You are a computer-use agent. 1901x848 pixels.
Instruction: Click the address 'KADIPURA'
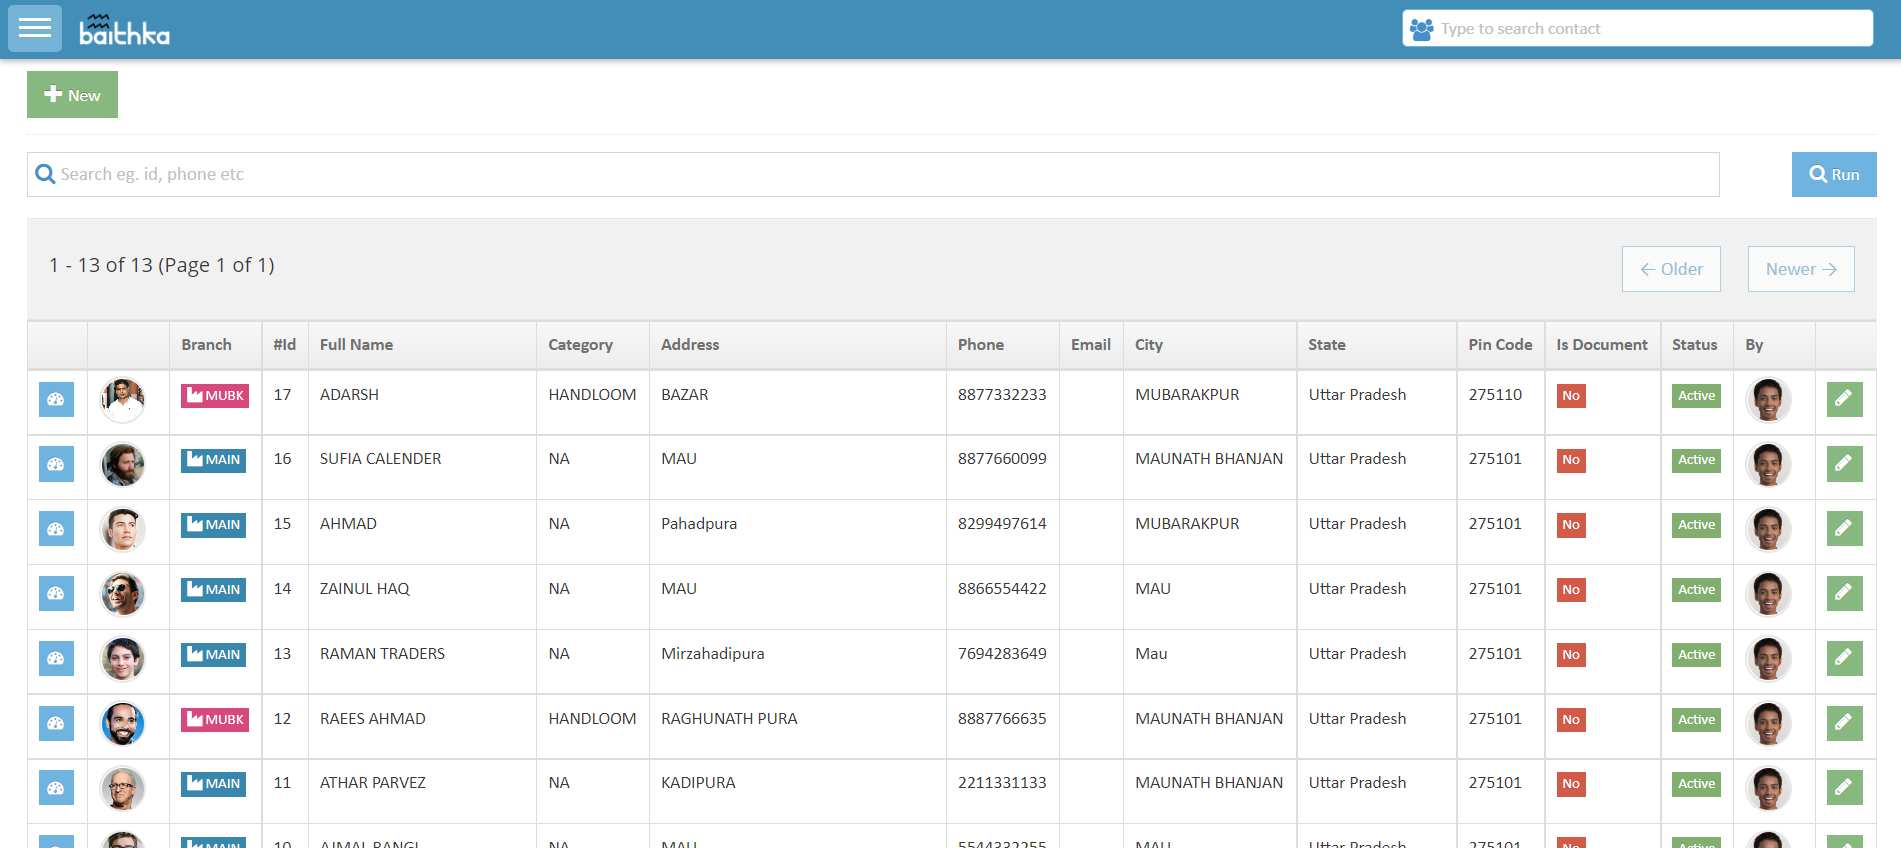(698, 783)
